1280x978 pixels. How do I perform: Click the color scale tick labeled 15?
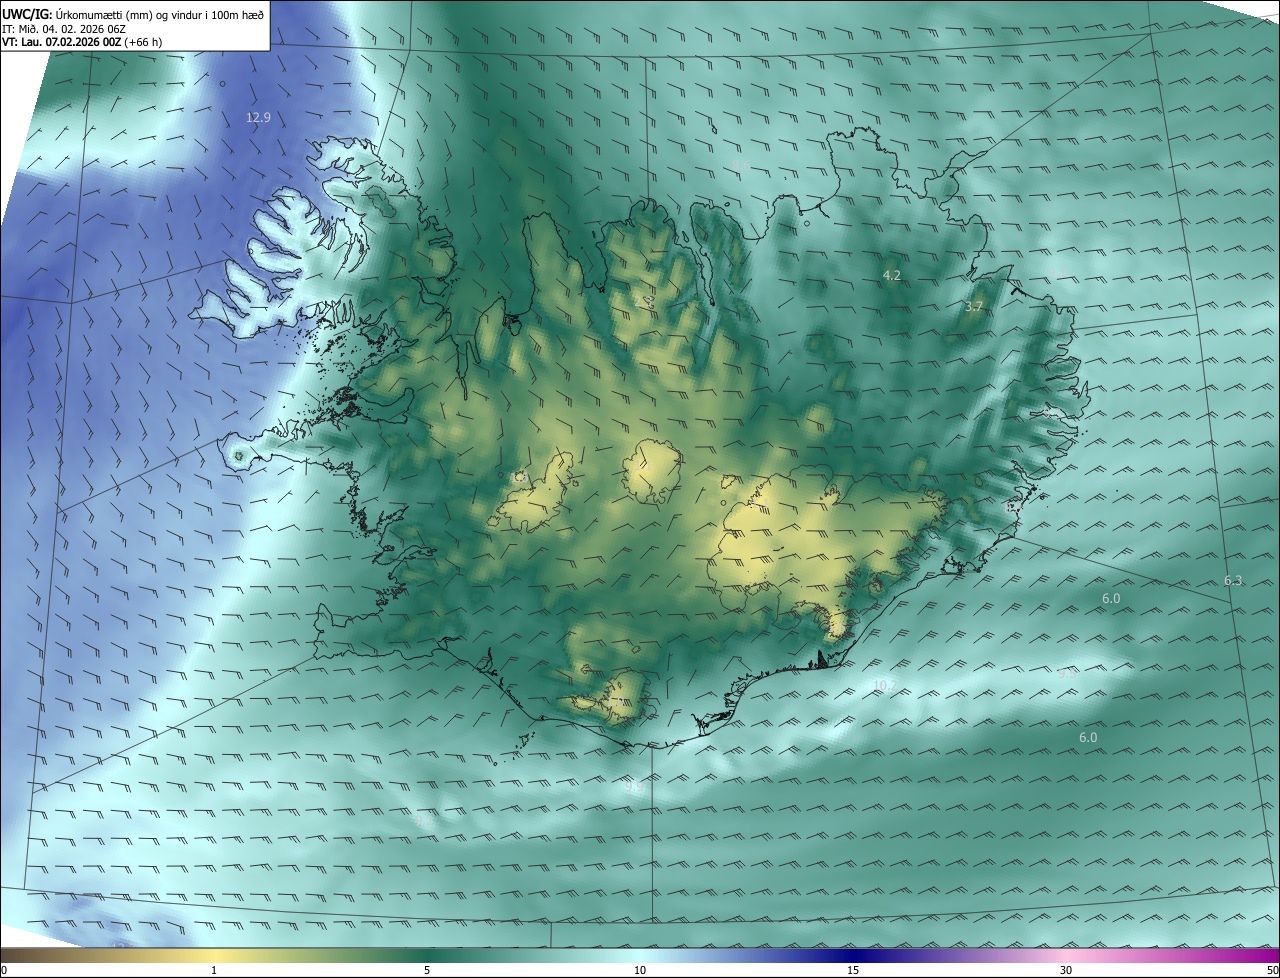(x=853, y=970)
